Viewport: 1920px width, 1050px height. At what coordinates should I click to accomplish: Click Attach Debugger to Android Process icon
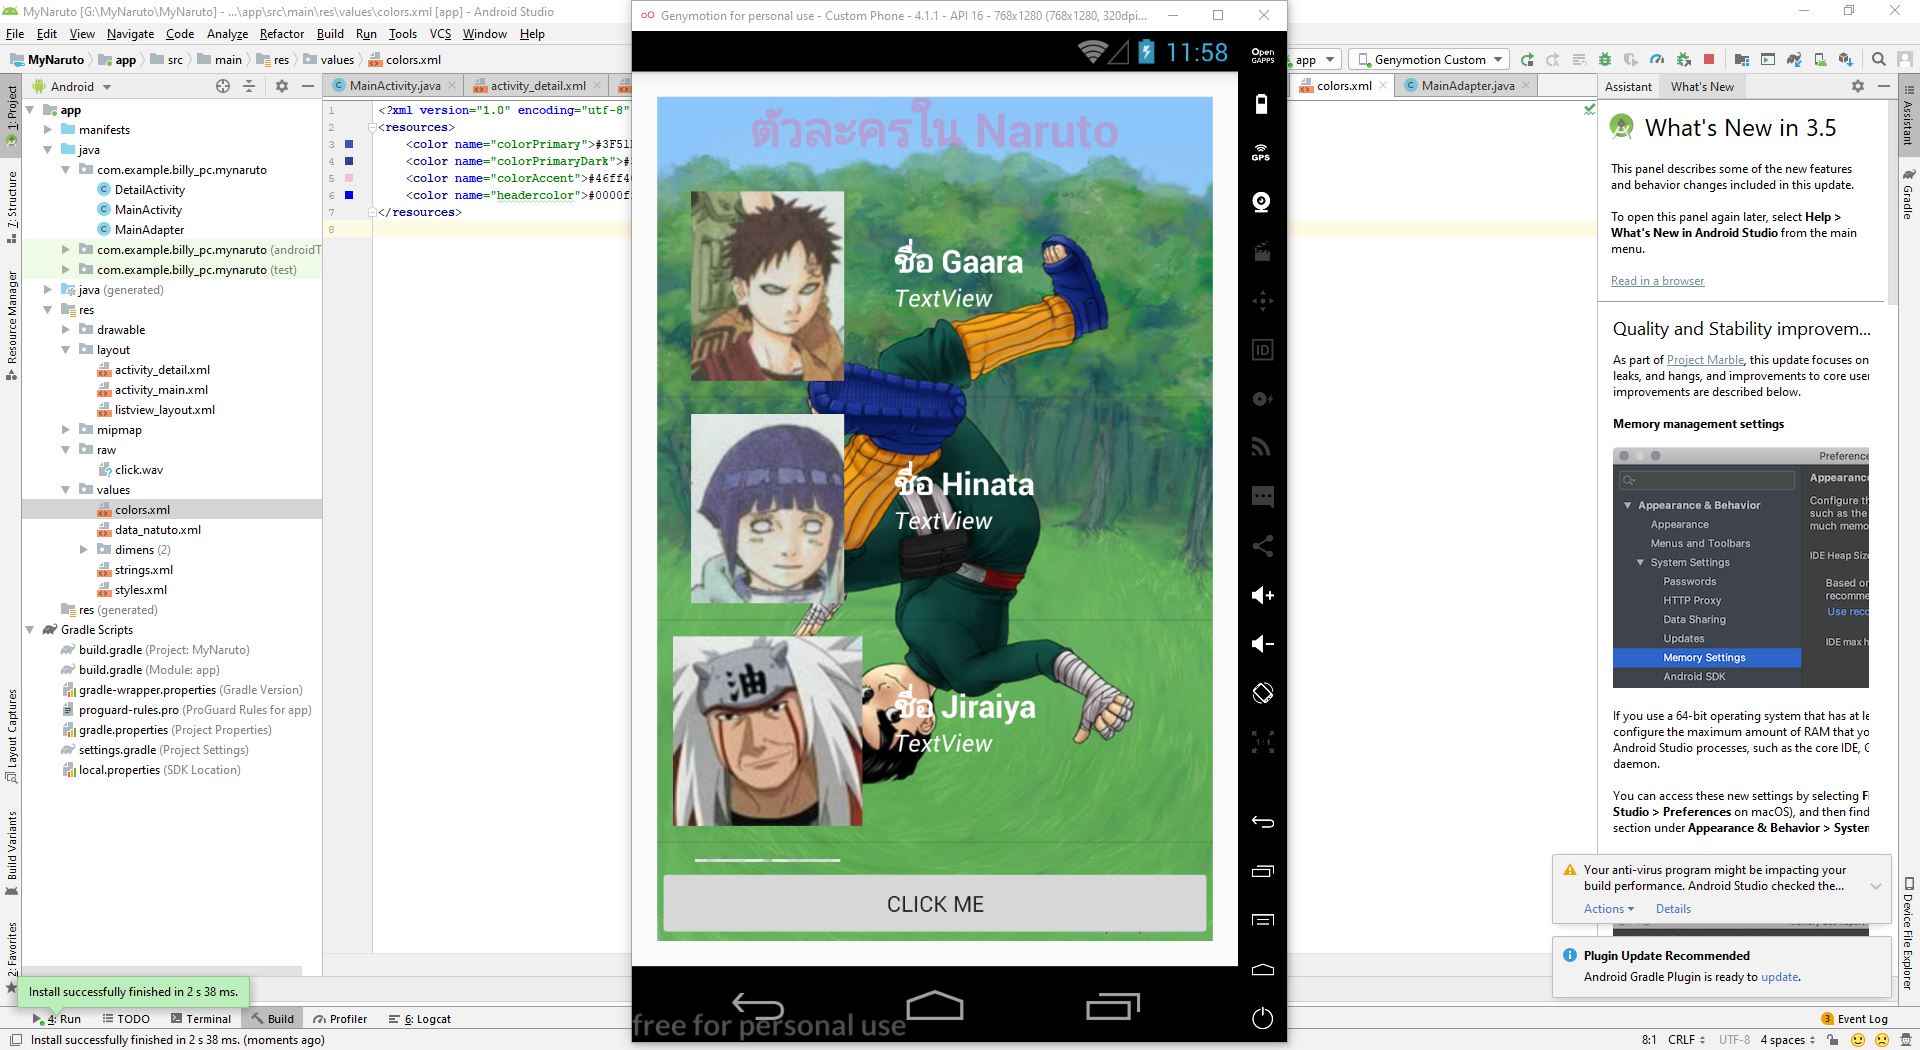coord(1684,60)
